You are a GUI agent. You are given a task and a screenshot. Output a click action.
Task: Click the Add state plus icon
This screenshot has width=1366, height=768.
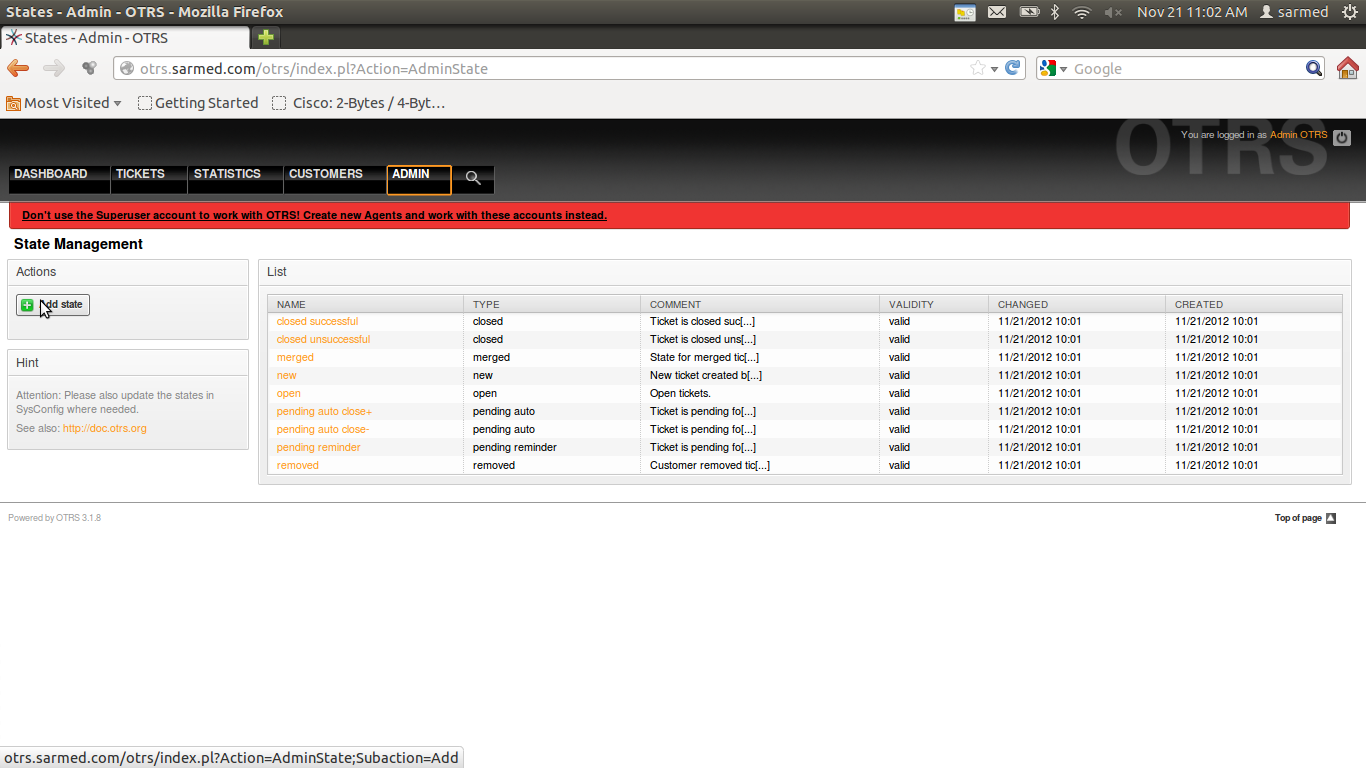[27, 305]
